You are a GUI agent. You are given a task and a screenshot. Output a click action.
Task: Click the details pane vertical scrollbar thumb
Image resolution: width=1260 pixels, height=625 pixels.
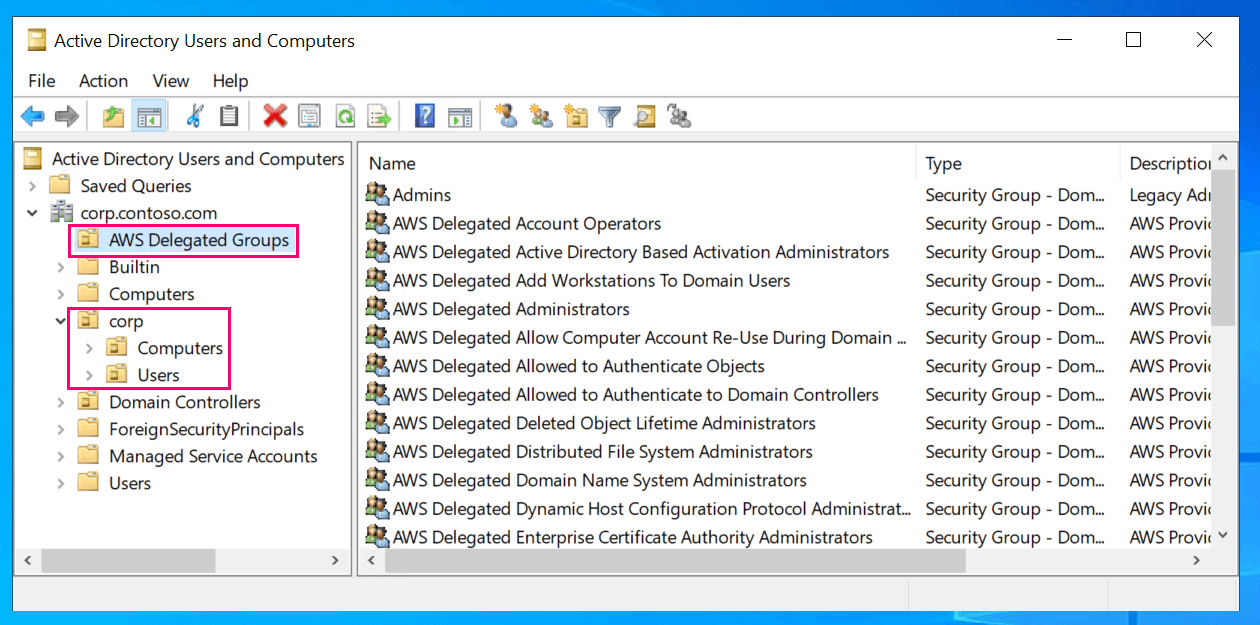click(1224, 250)
